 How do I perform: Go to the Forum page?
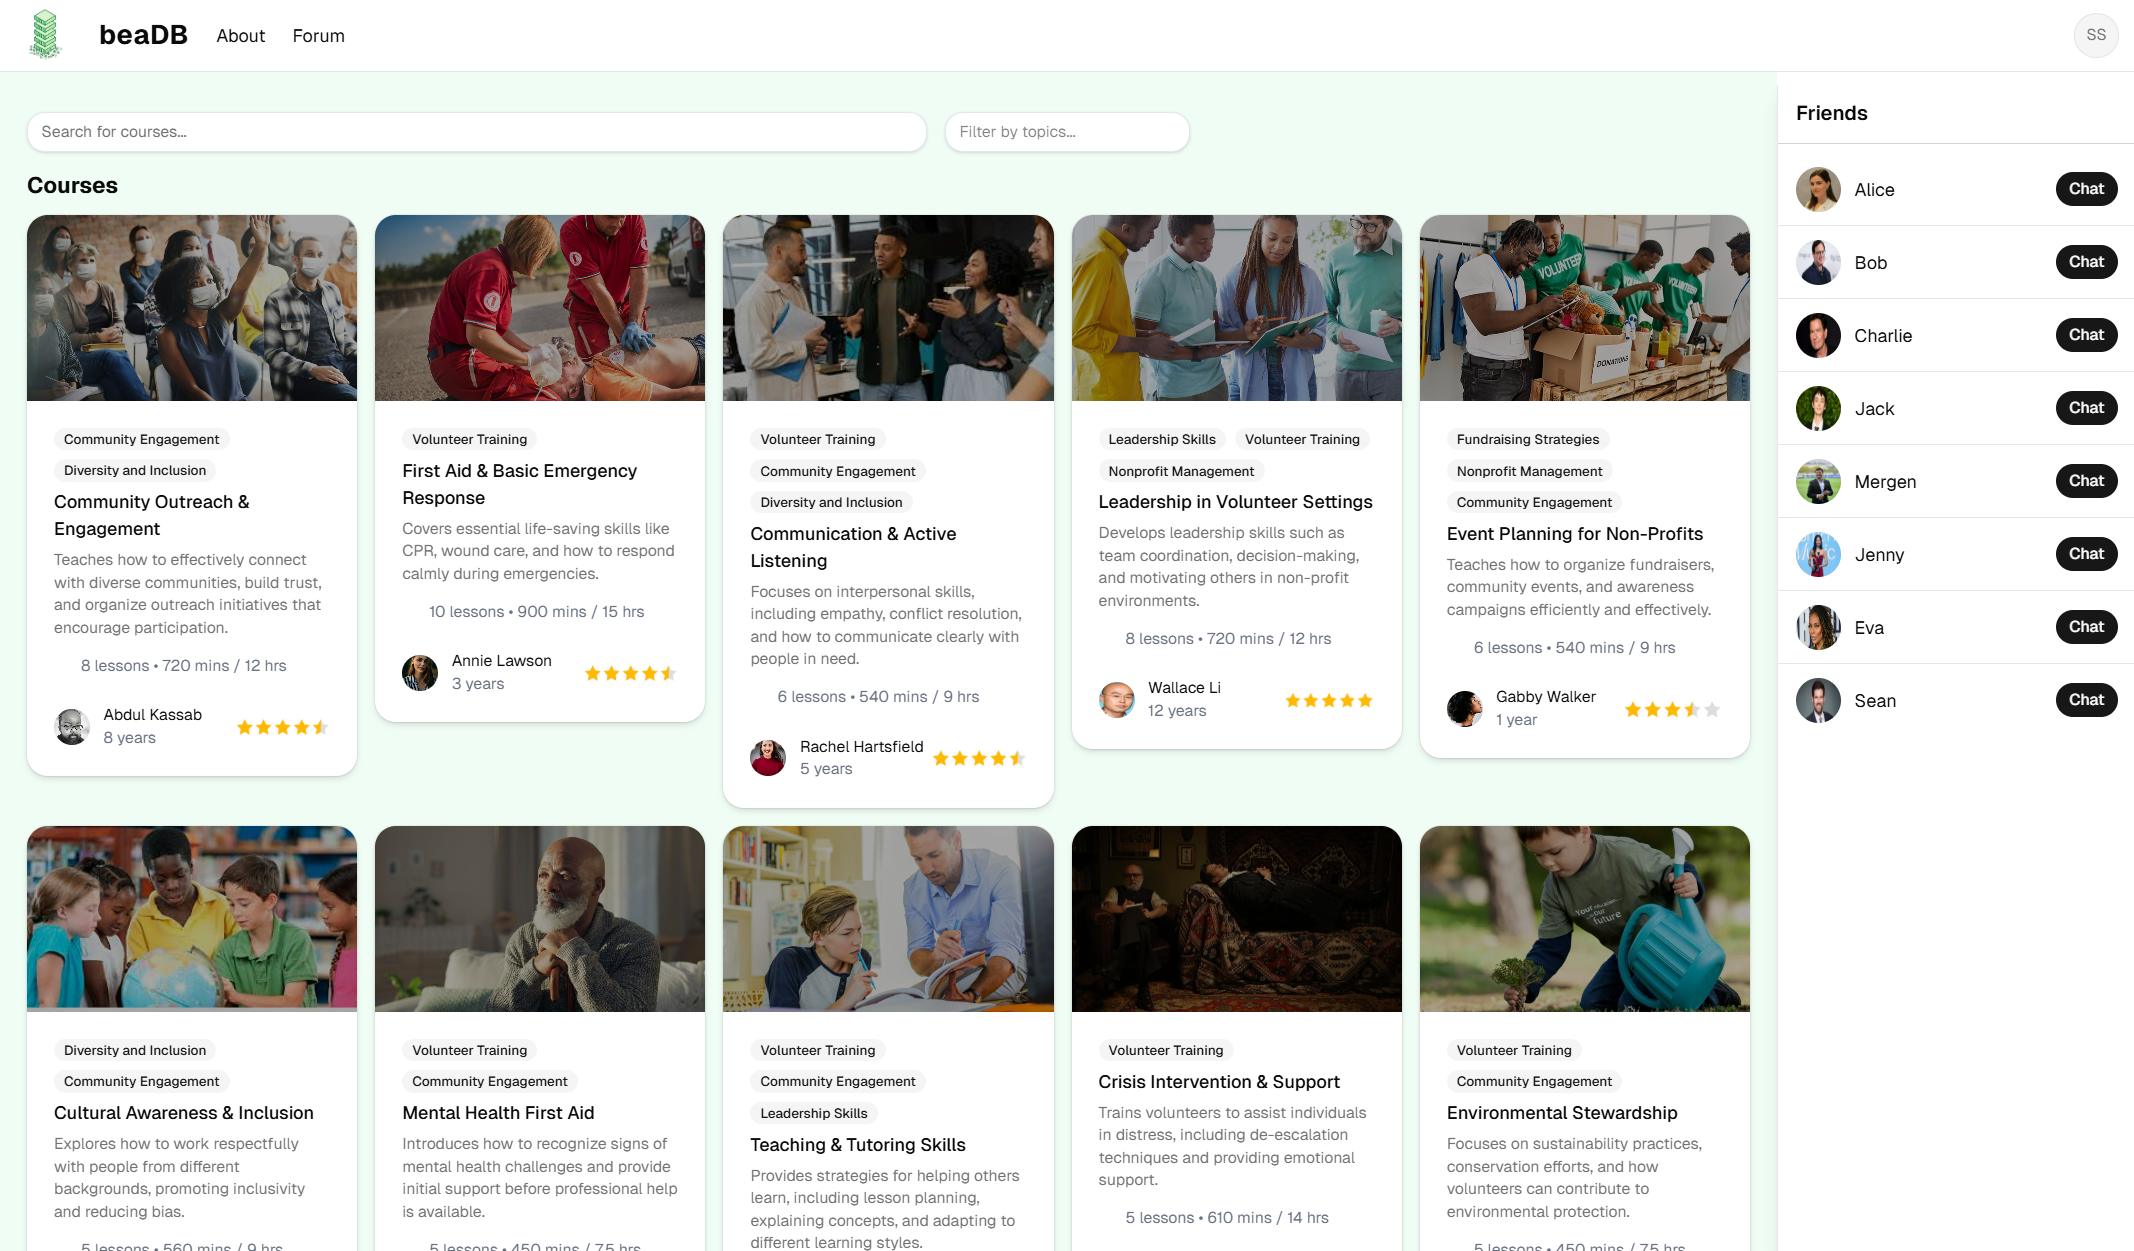pyautogui.click(x=318, y=36)
